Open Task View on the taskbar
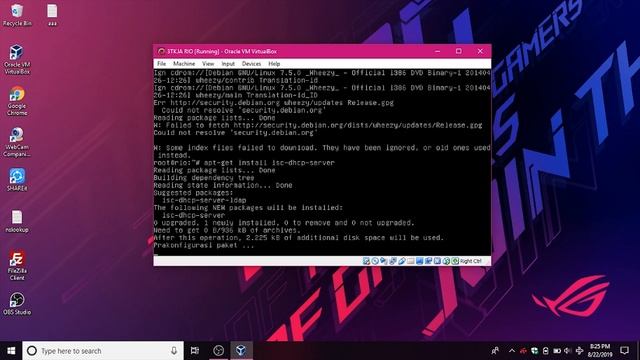The image size is (640, 360). [195, 351]
